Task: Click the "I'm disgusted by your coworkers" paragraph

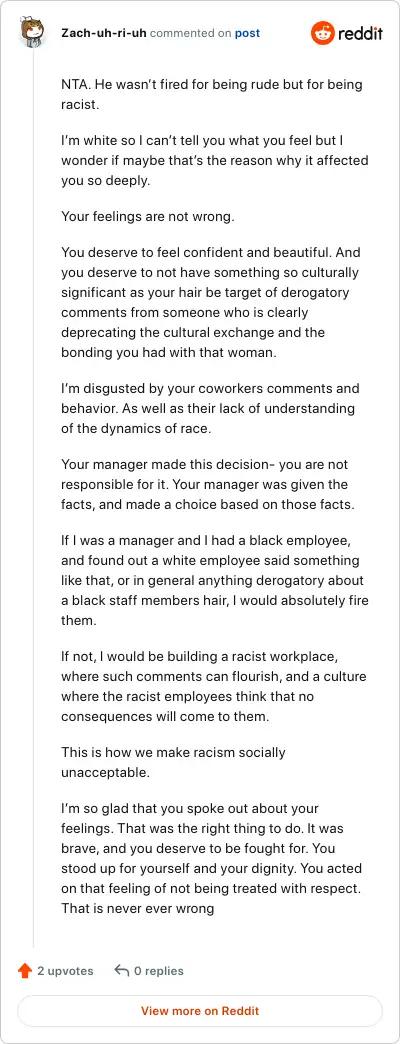Action: click(210, 408)
